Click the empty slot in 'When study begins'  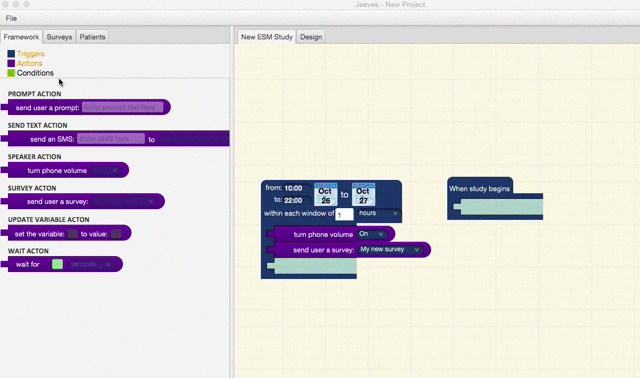[499, 207]
